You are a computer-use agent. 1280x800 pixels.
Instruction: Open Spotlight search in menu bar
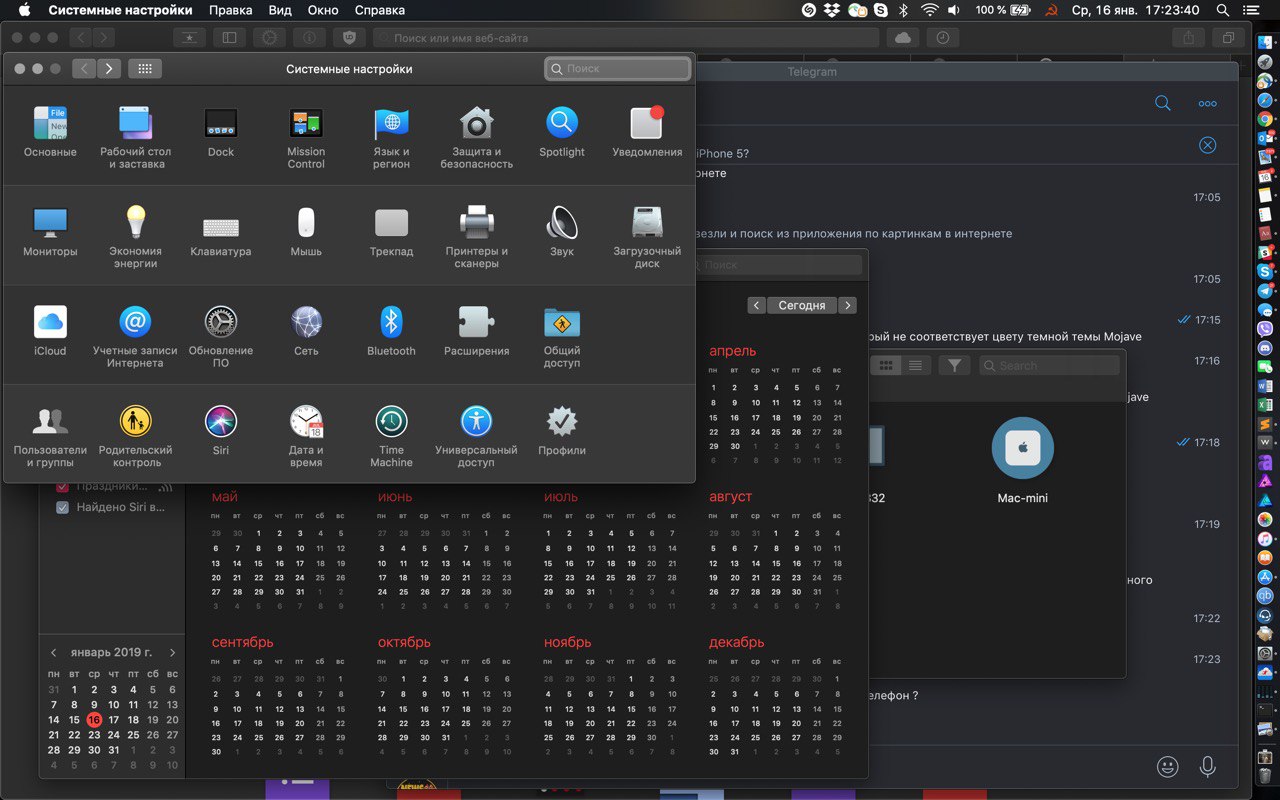point(1222,10)
